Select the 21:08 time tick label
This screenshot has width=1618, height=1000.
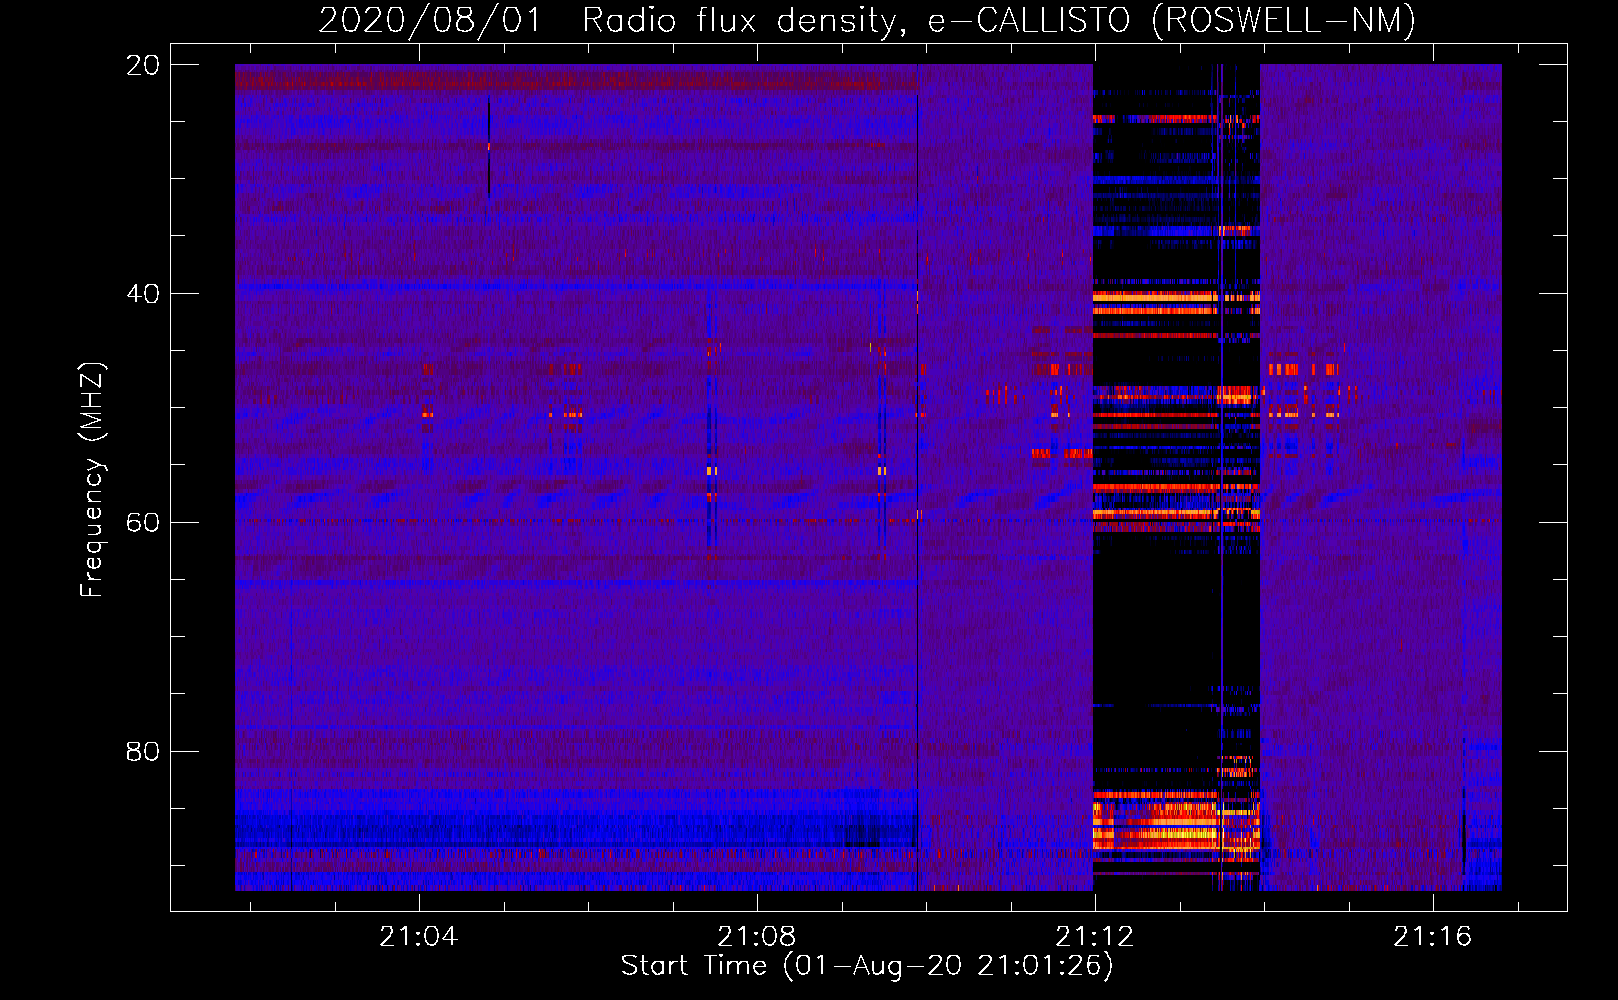757,936
